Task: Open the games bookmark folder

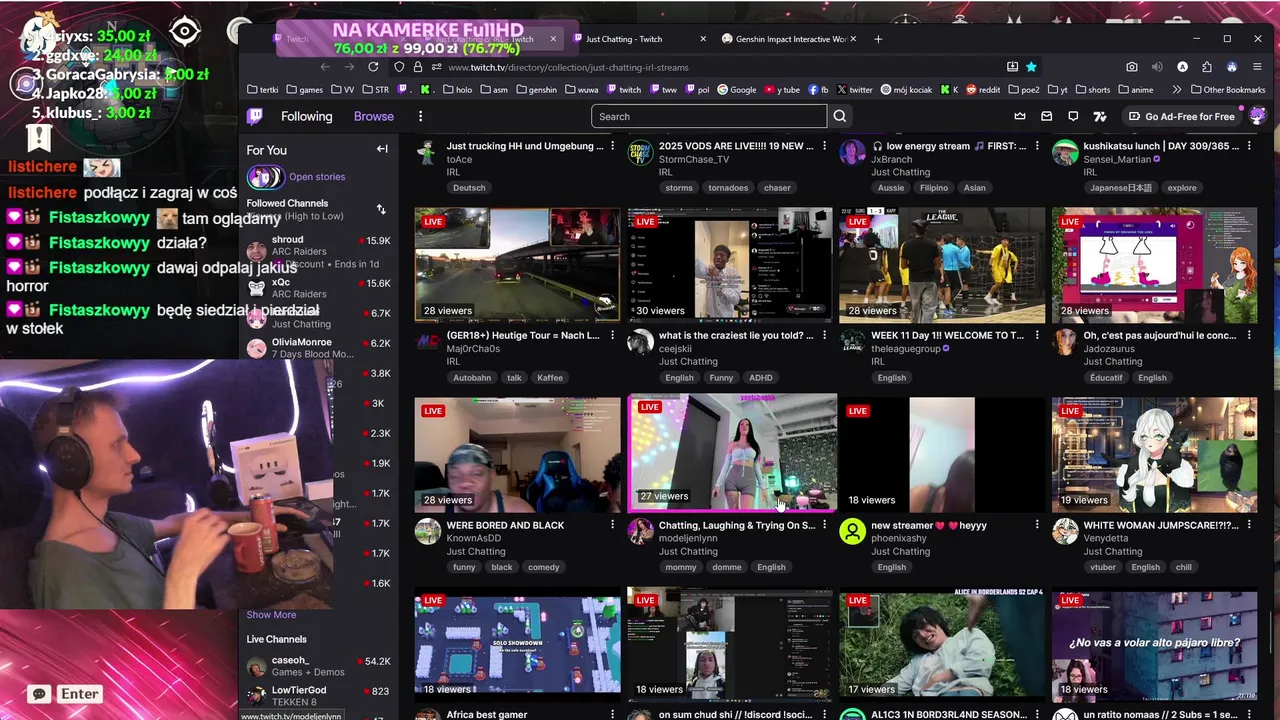Action: [304, 89]
